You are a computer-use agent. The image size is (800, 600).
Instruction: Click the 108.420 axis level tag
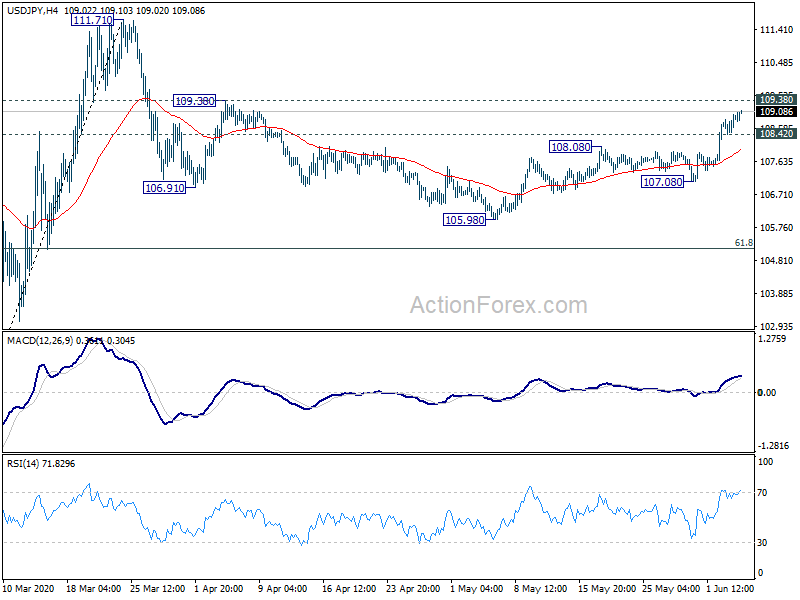point(776,134)
